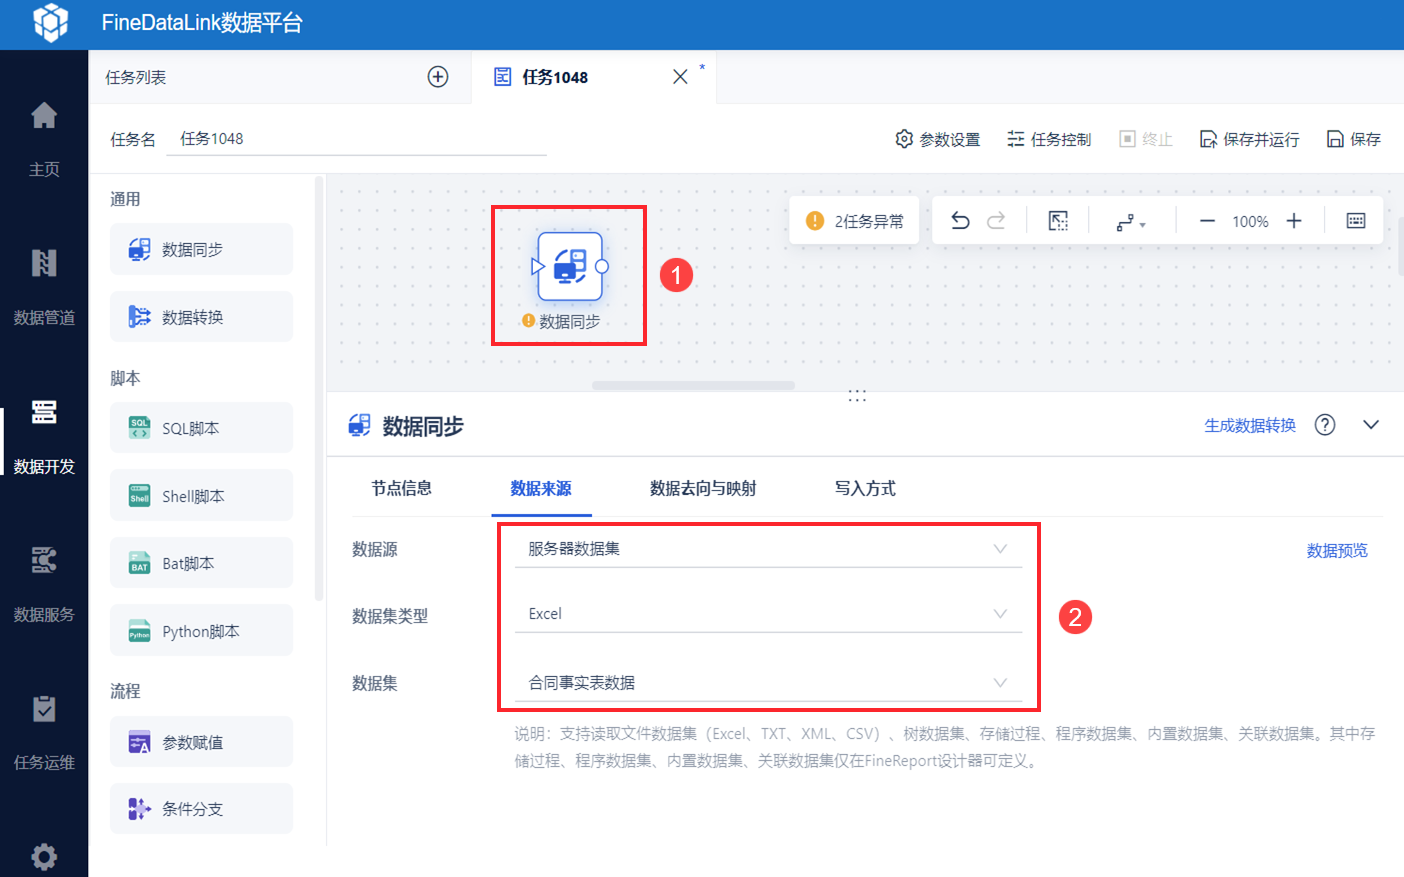Pick the 条件分支 node from the component panel
This screenshot has height=877, width=1404.
[x=201, y=809]
